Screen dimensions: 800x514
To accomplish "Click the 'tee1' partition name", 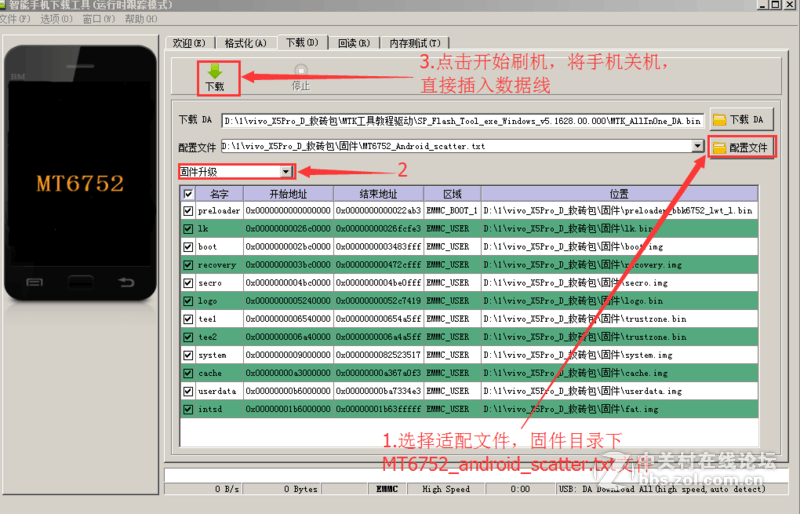I will [x=207, y=319].
